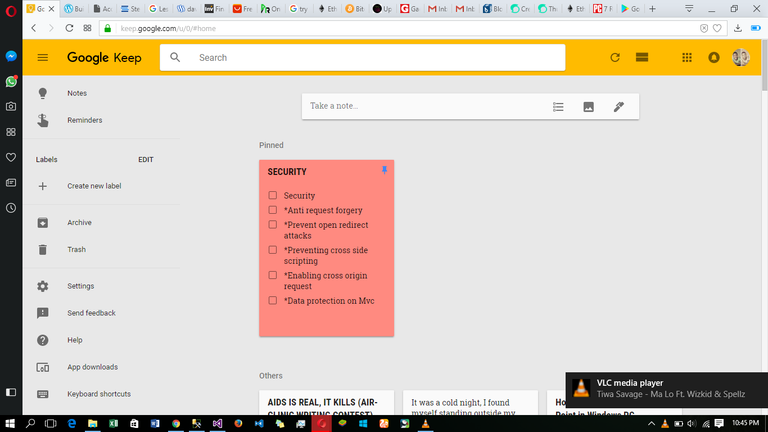768x432 pixels.
Task: Open the Google account avatar
Action: point(741,57)
